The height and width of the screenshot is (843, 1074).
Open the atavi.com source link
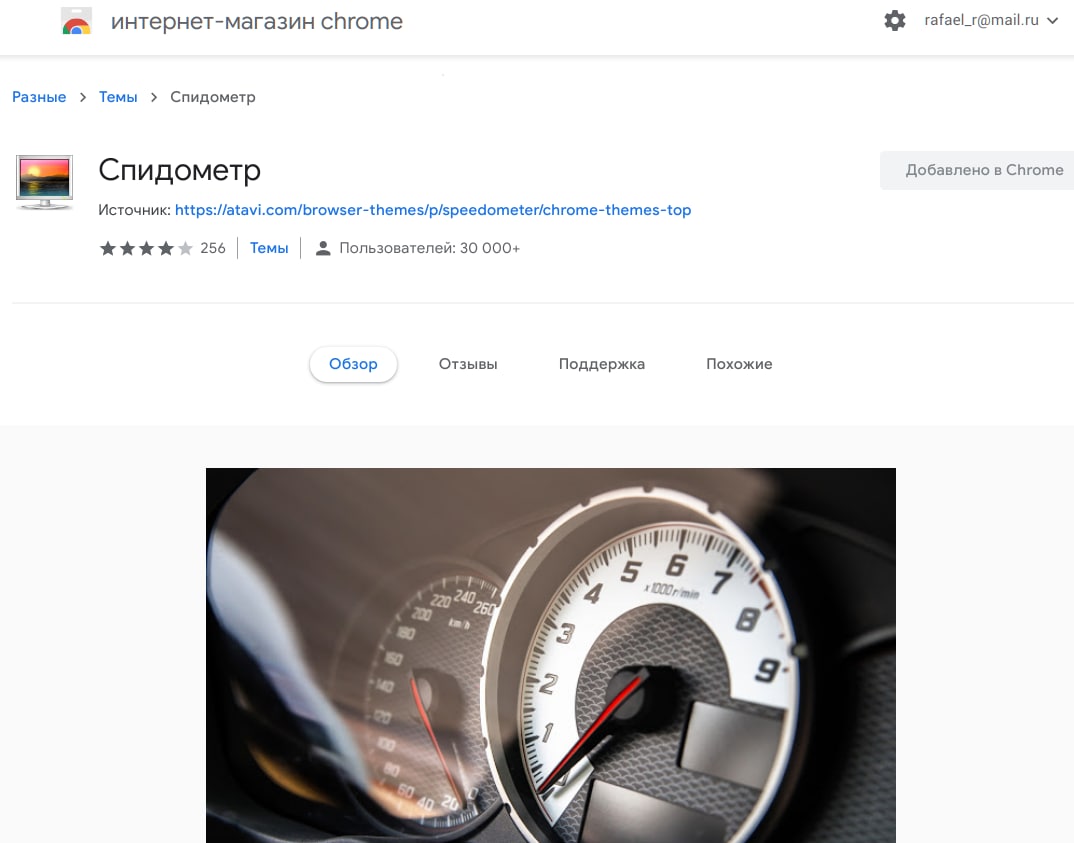coord(433,210)
